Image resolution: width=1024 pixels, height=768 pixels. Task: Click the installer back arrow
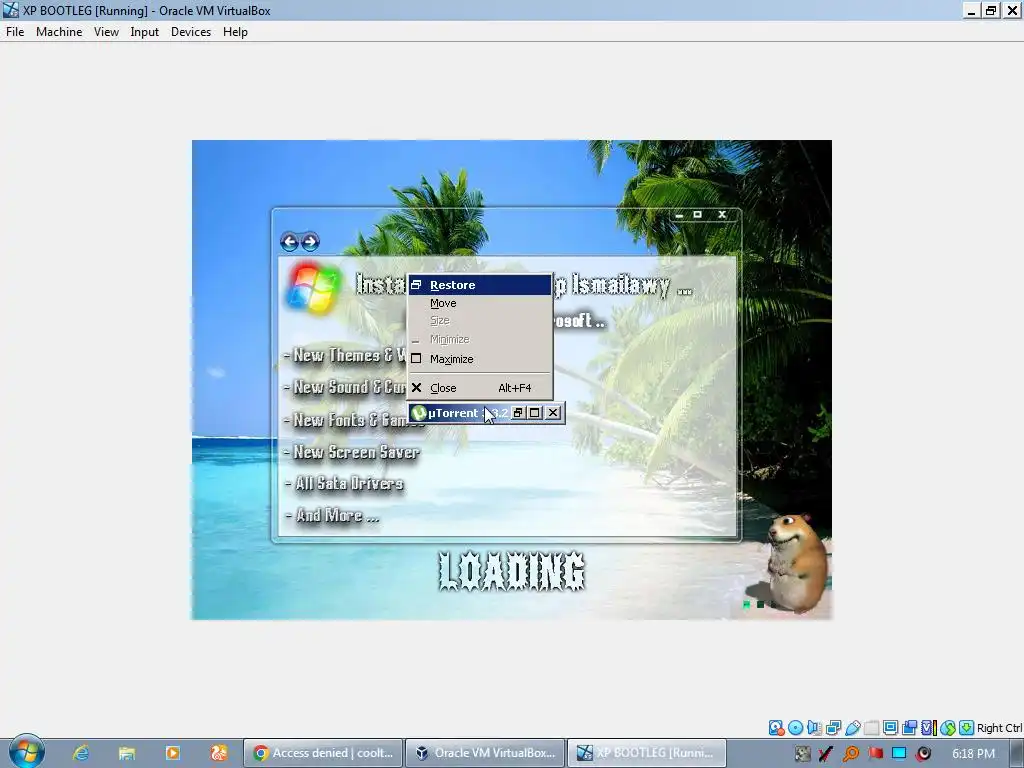pyautogui.click(x=289, y=242)
